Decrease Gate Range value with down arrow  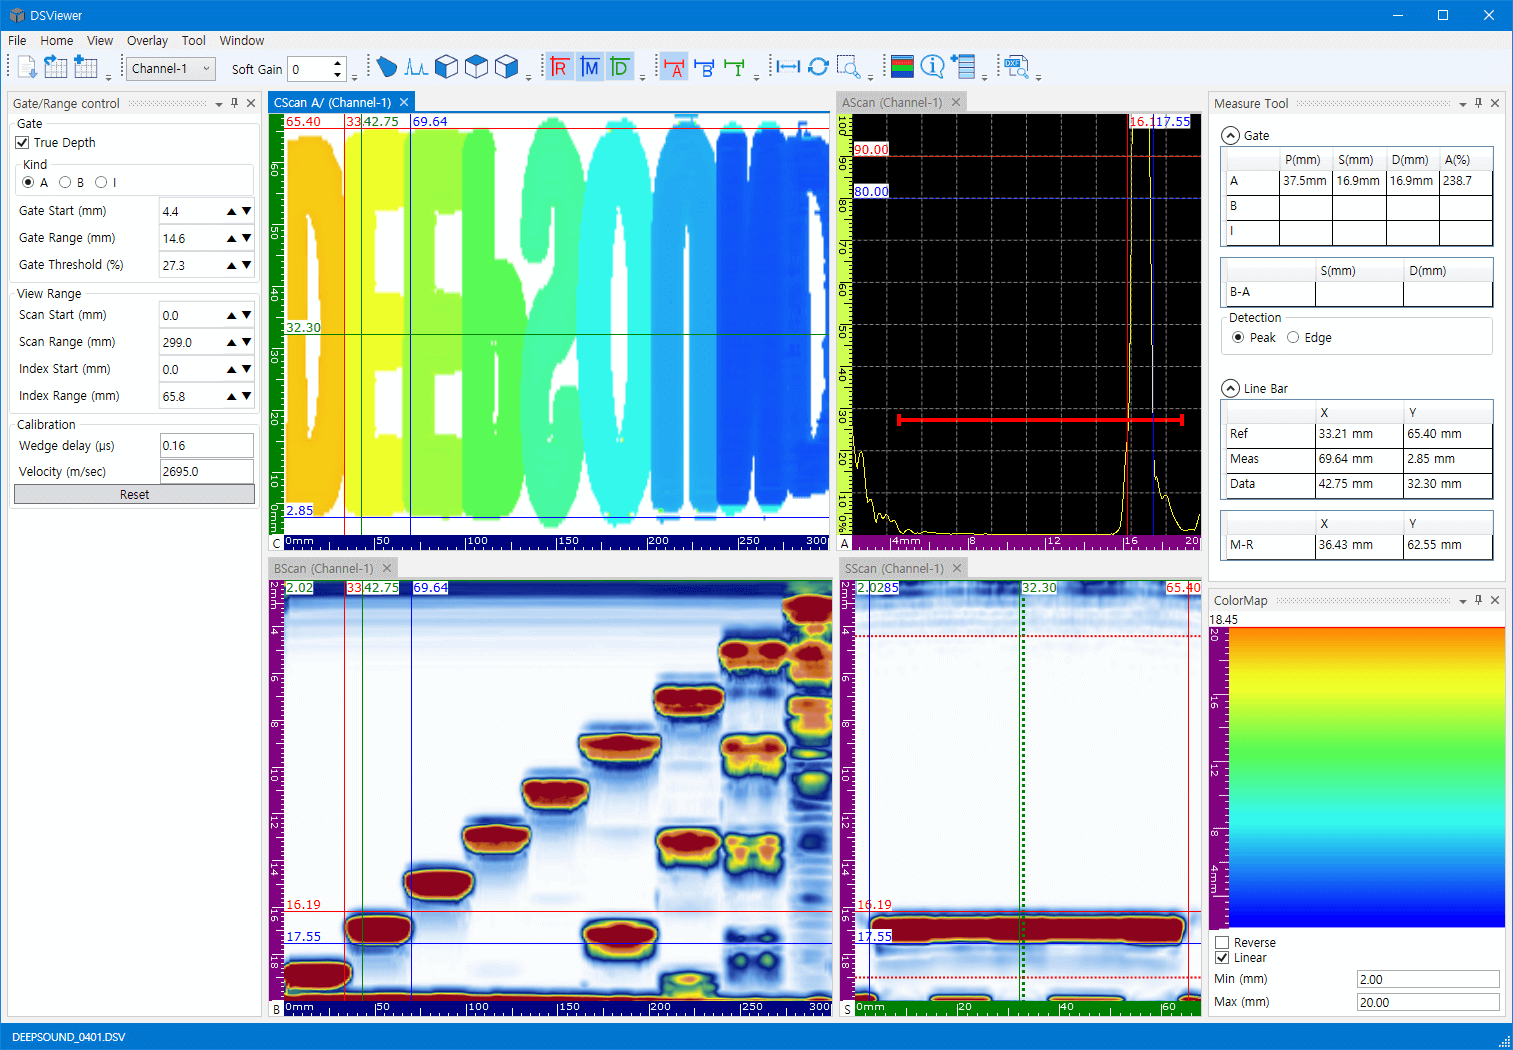(247, 238)
